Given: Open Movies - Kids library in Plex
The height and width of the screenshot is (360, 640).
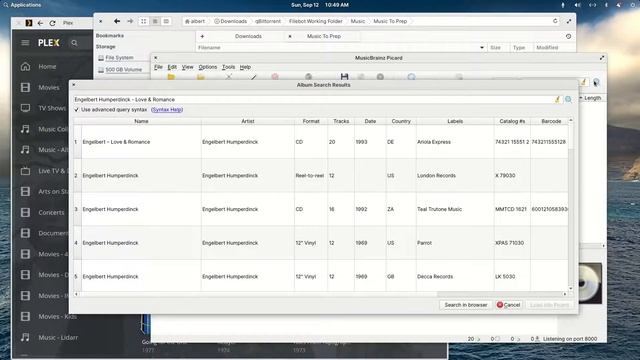Looking at the screenshot, I should (57, 316).
